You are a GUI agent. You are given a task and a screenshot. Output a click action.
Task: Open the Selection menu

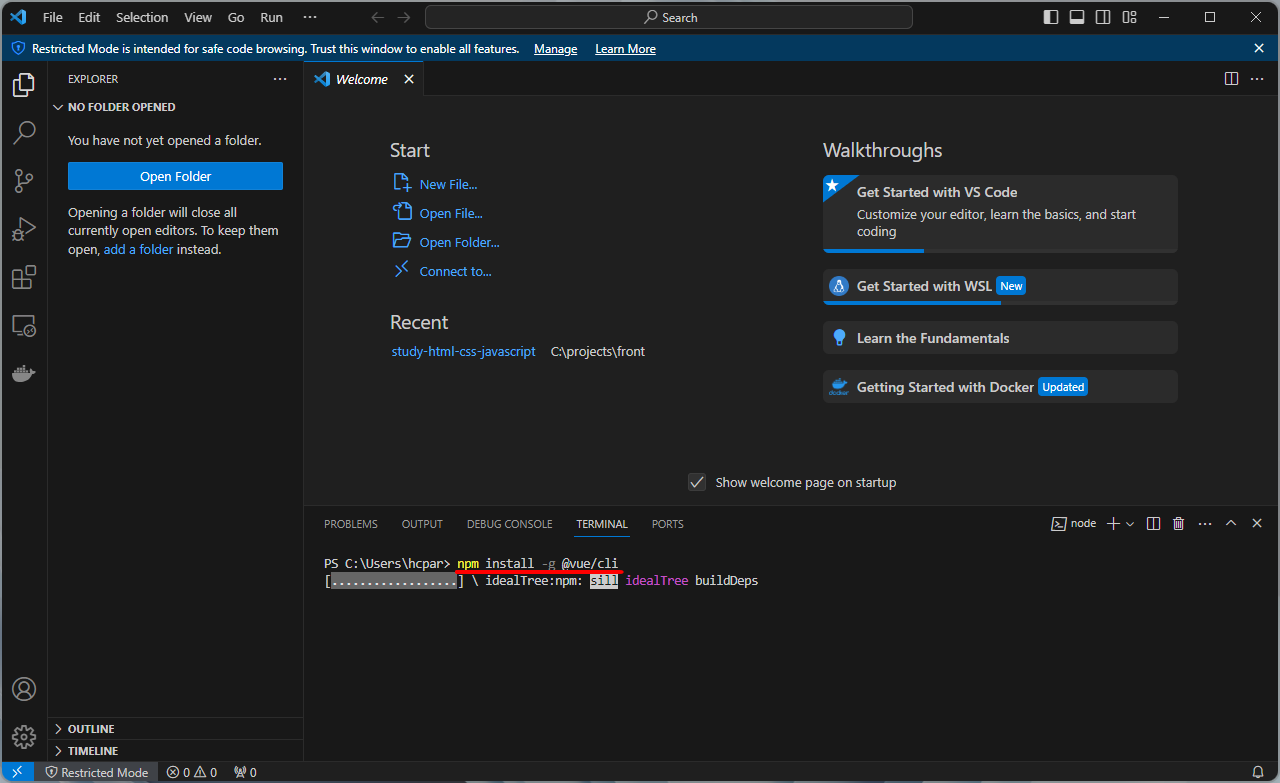coord(142,17)
